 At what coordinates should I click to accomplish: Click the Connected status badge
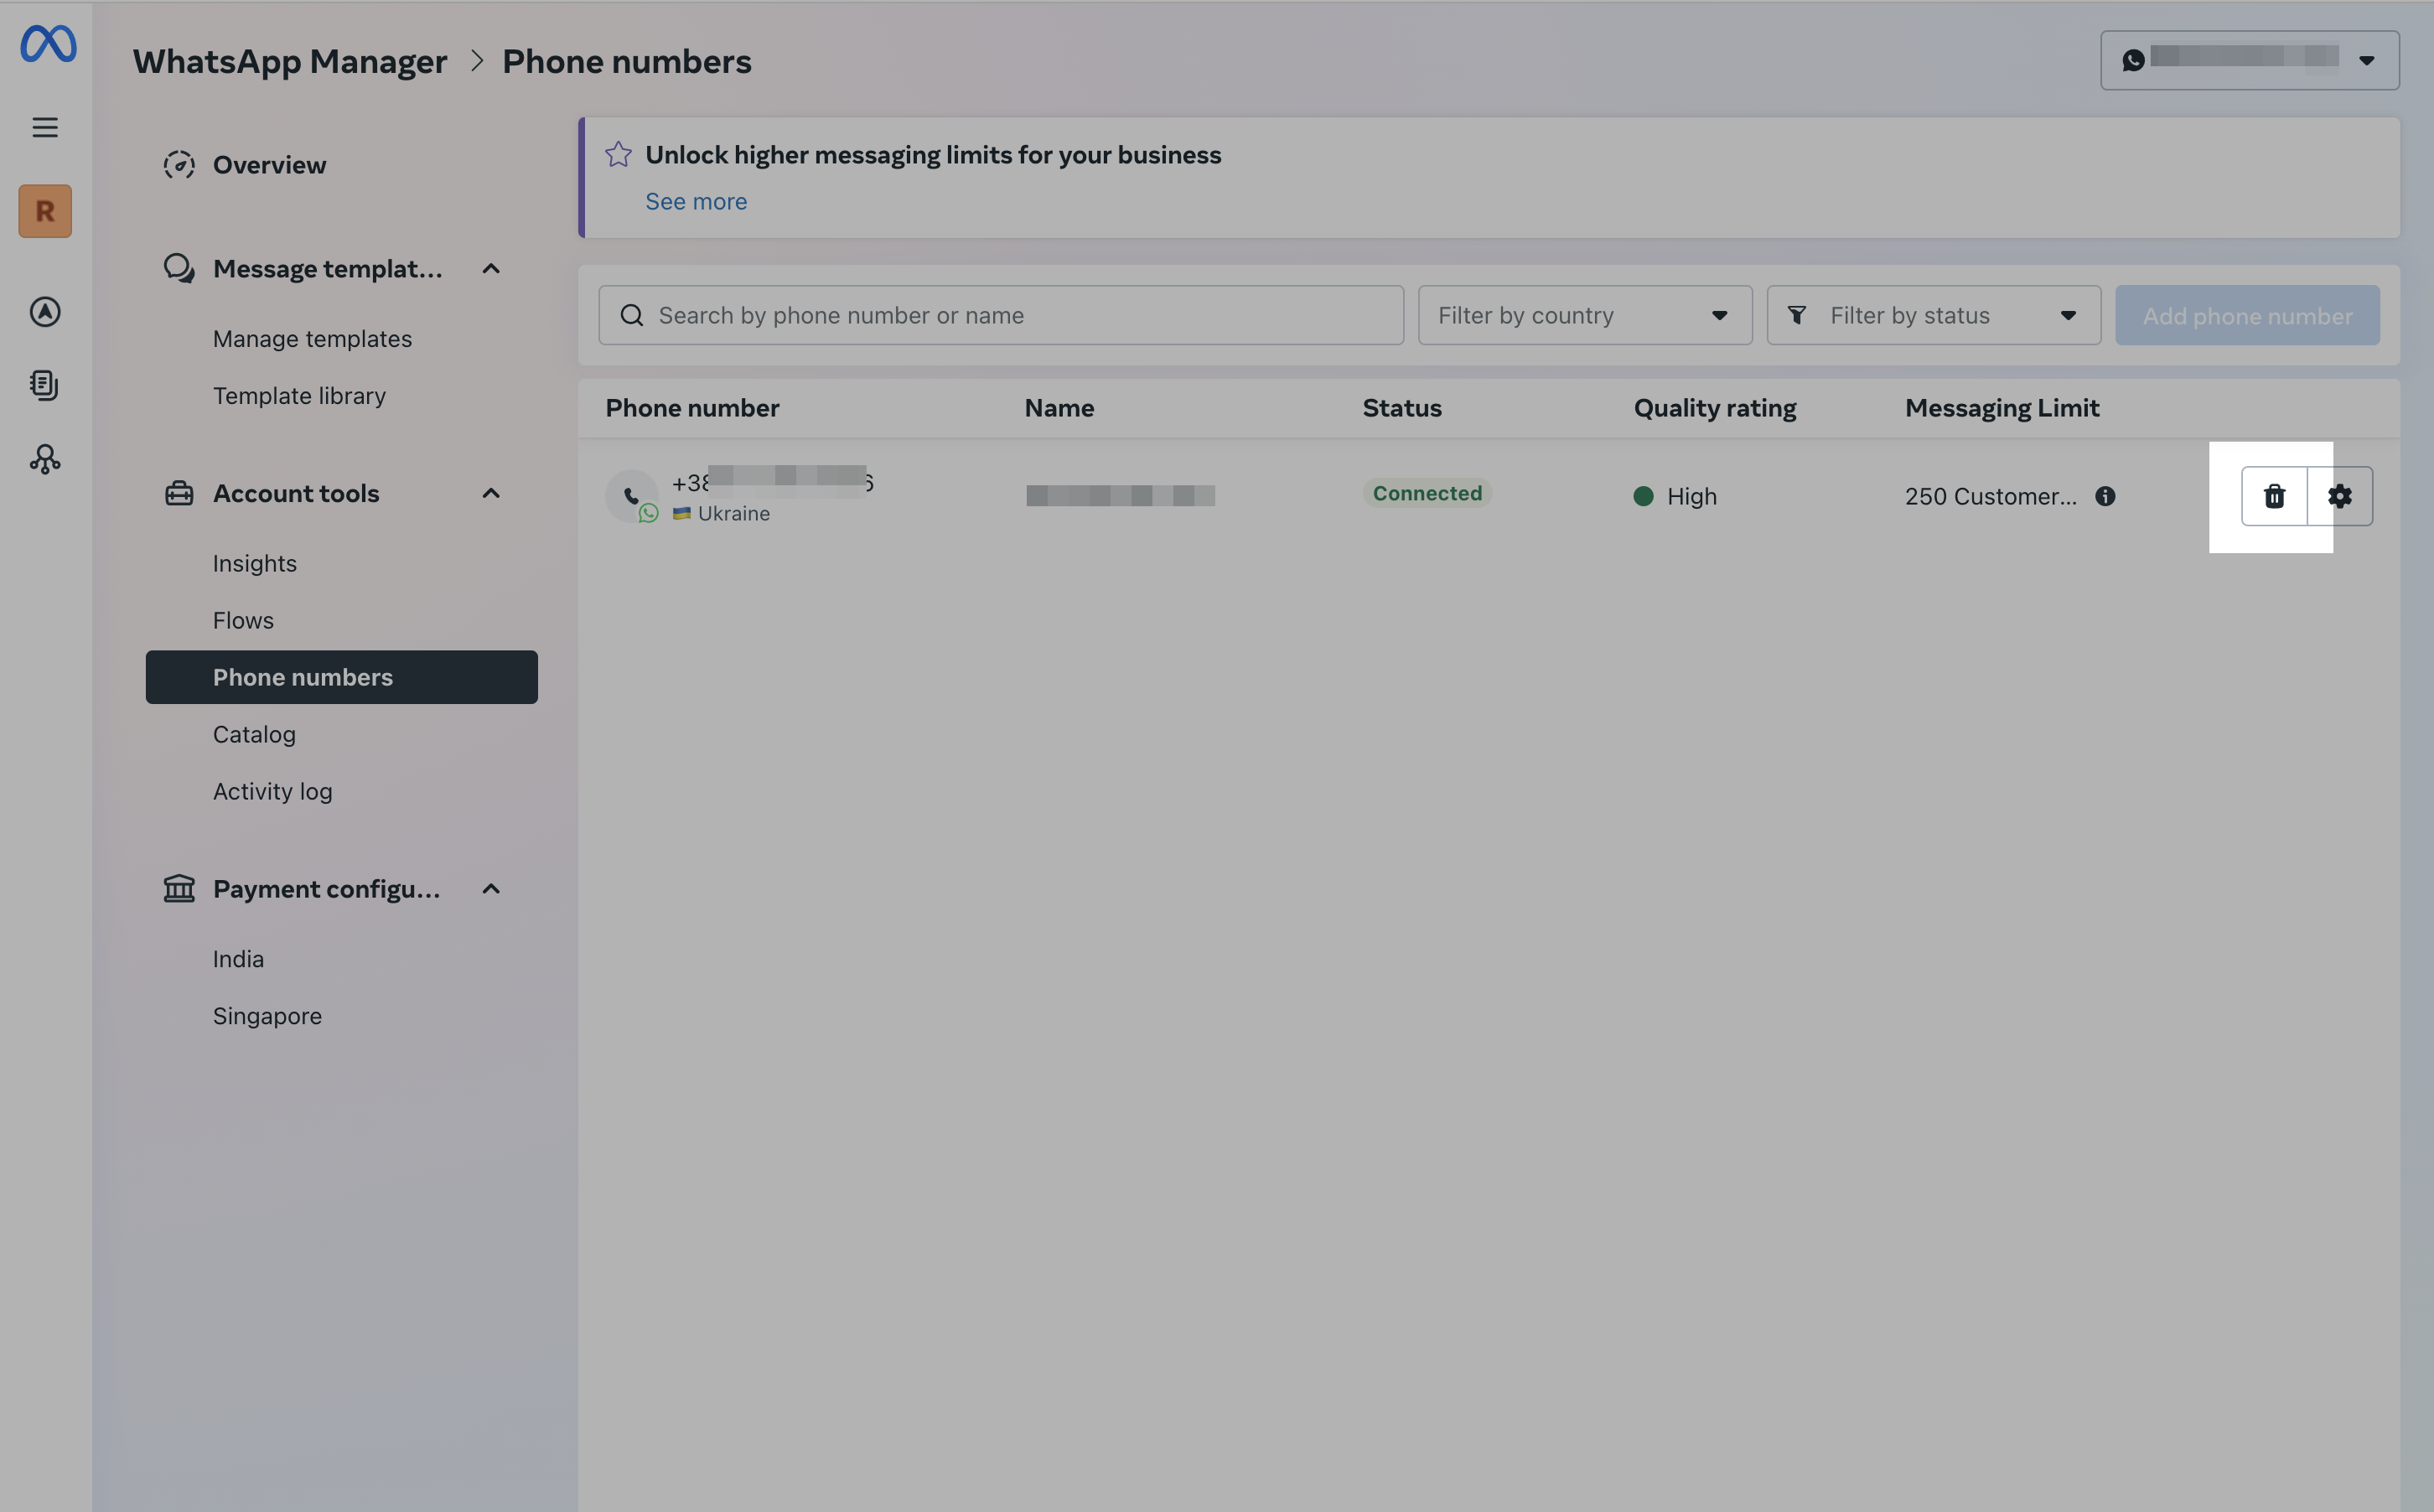coord(1427,493)
